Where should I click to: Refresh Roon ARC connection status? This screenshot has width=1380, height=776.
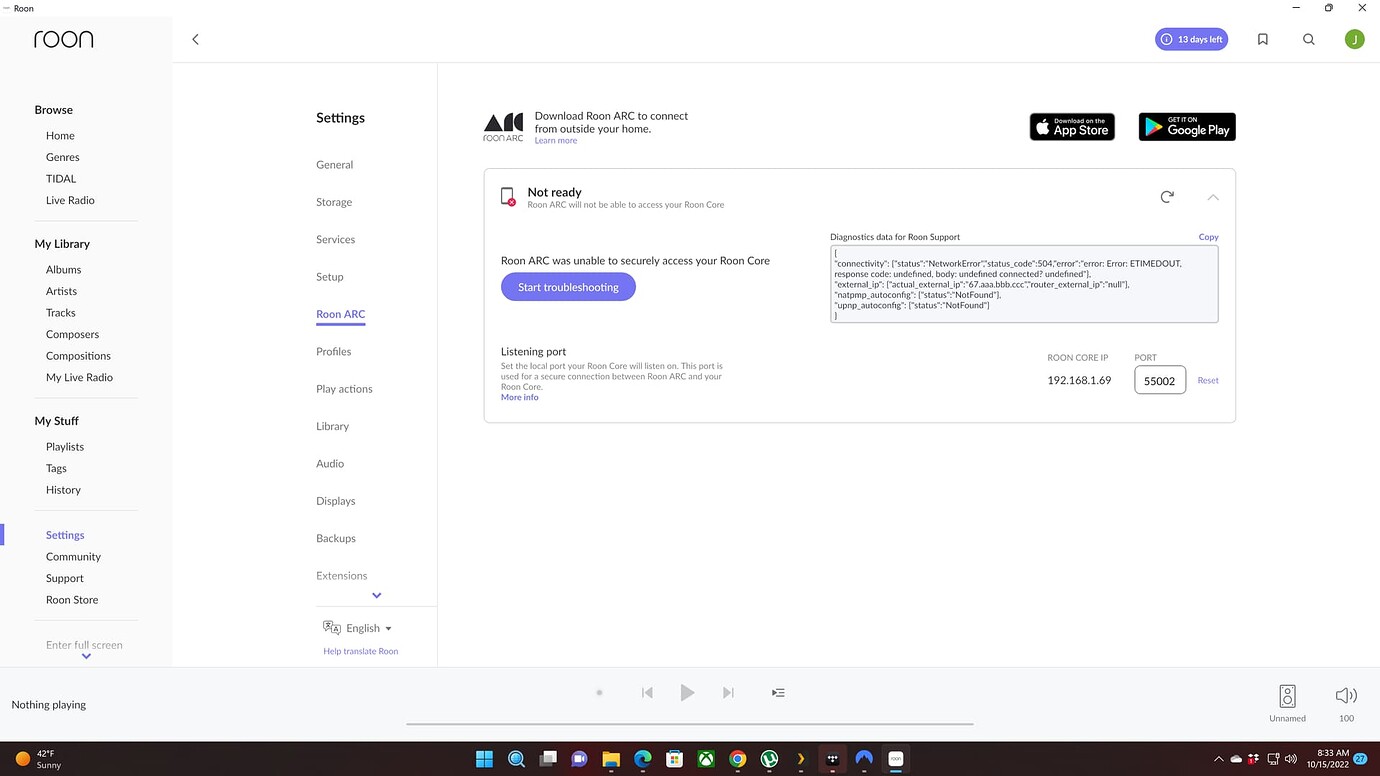pyautogui.click(x=1167, y=197)
